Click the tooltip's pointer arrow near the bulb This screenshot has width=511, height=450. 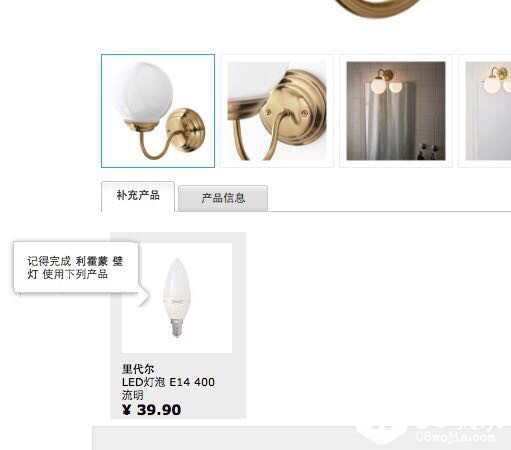pos(145,298)
